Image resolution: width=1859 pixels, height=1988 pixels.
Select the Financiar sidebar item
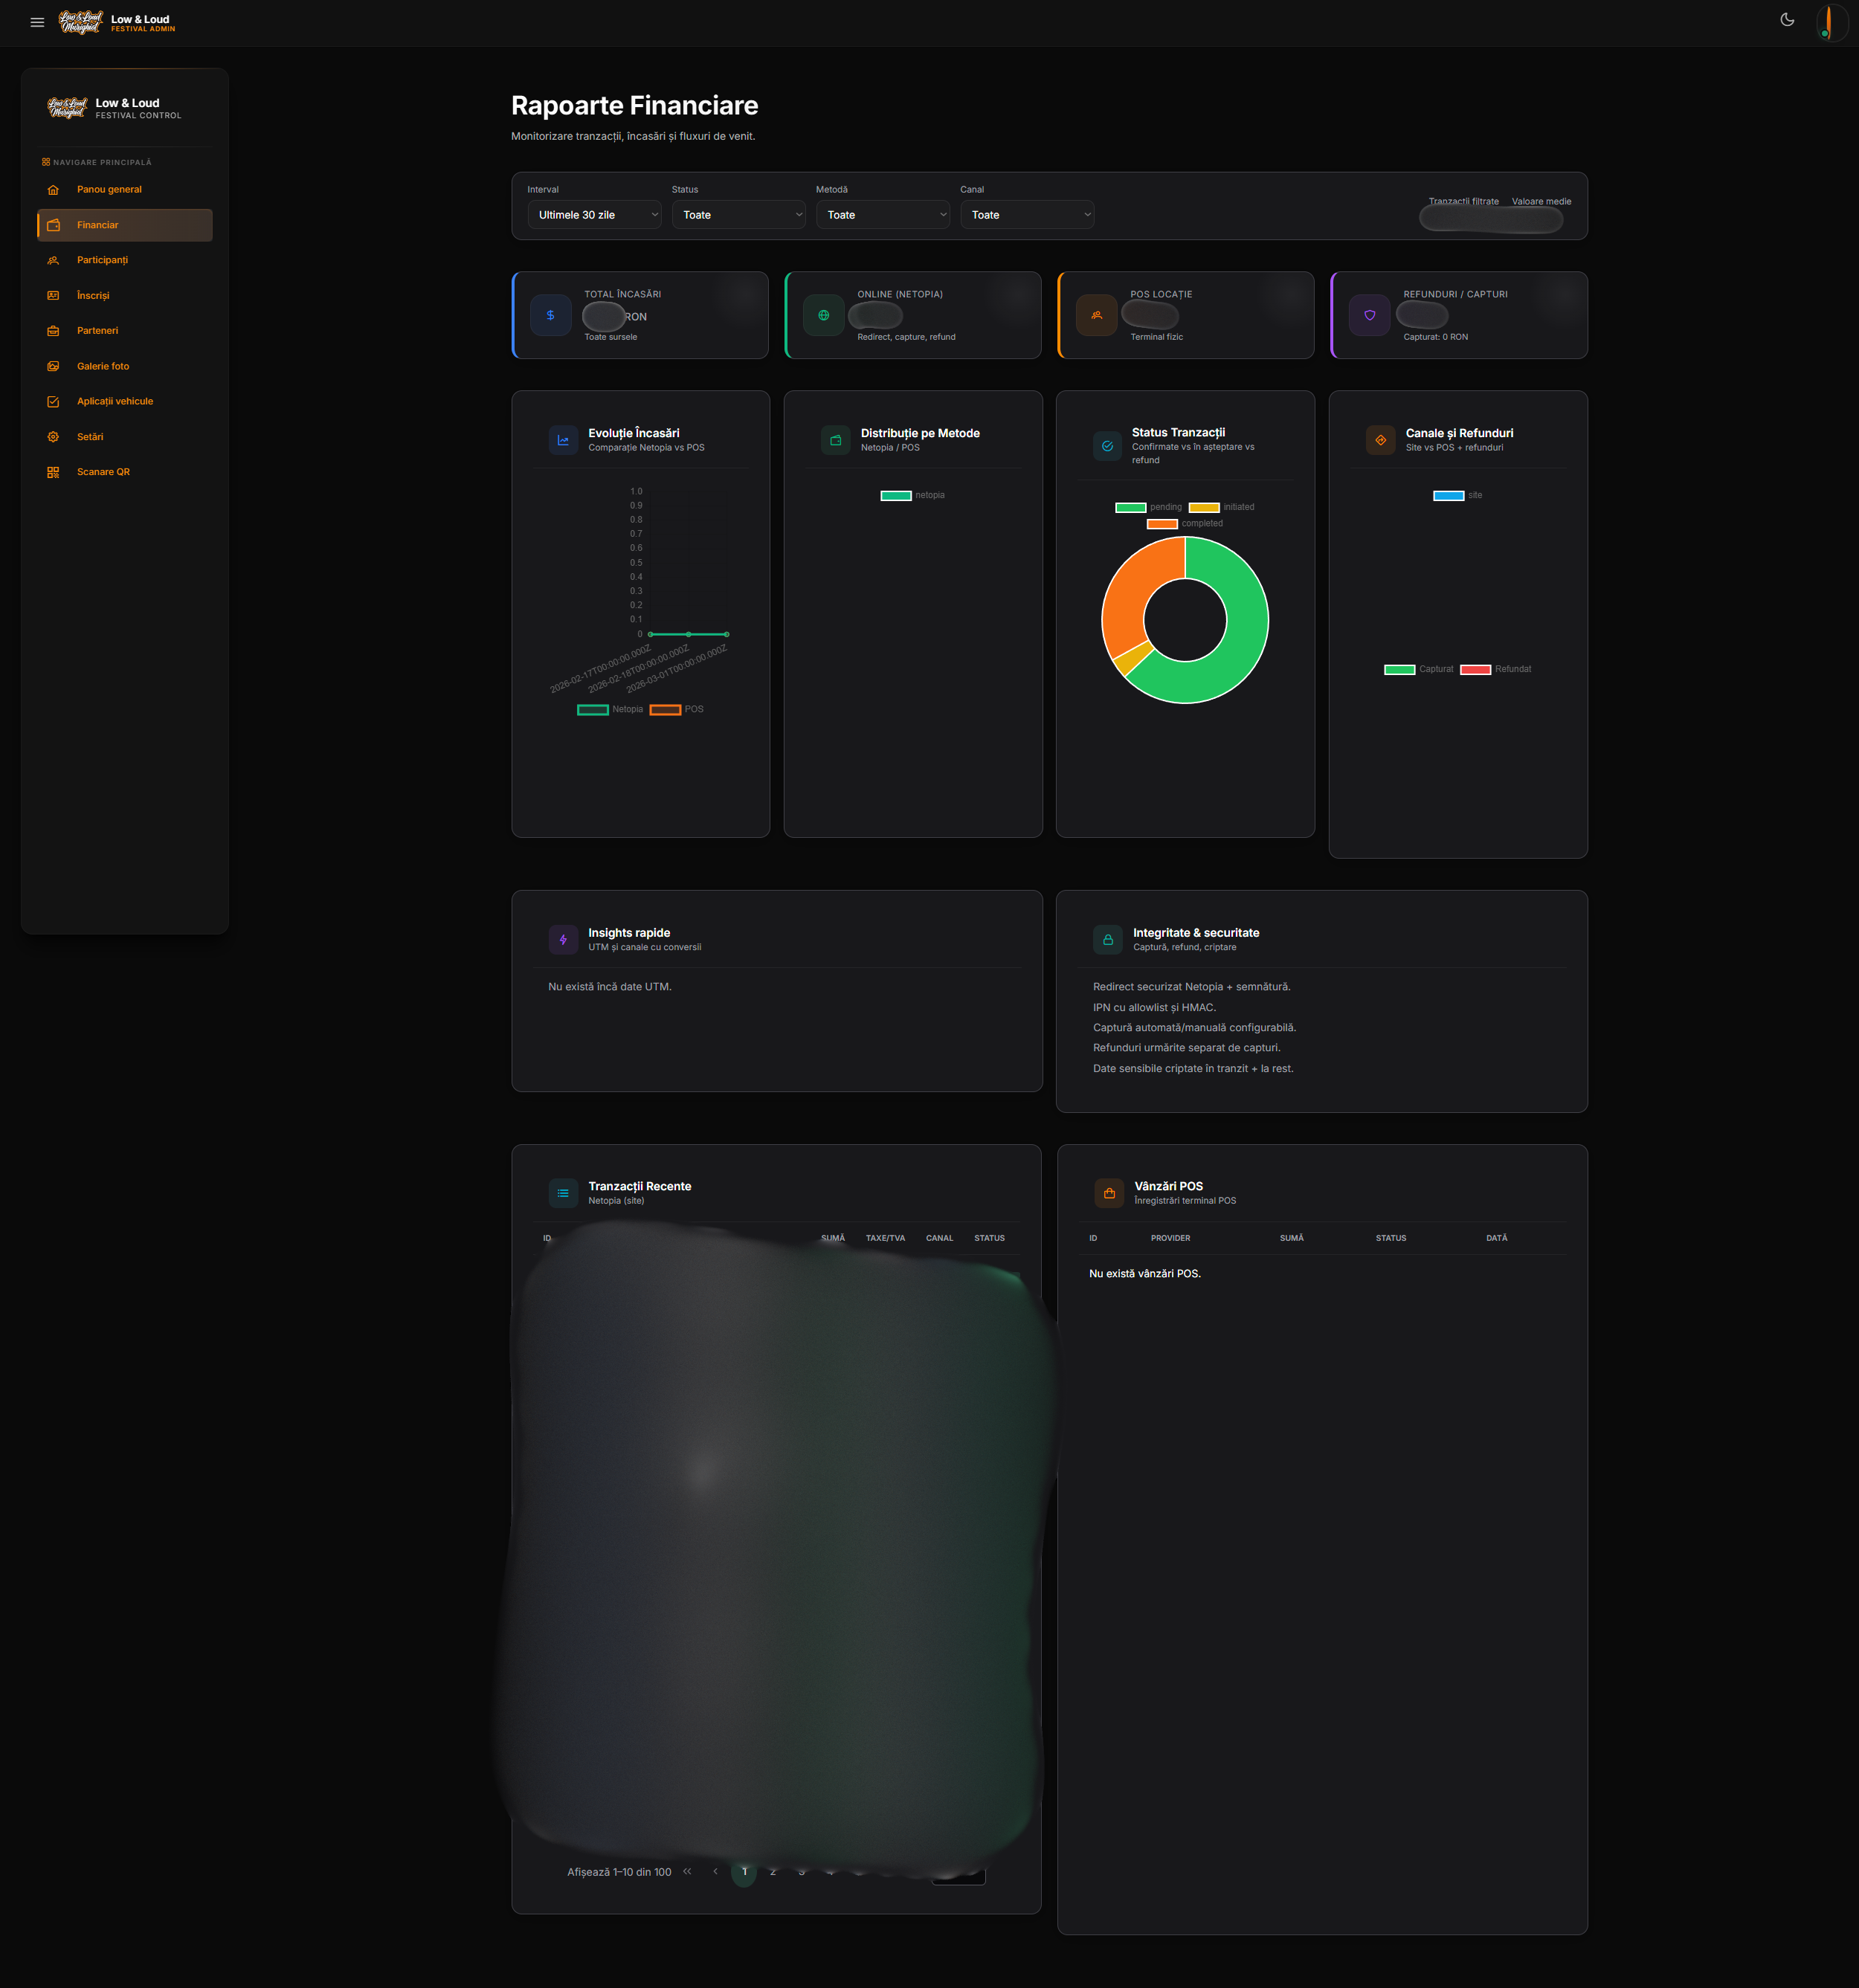124,225
